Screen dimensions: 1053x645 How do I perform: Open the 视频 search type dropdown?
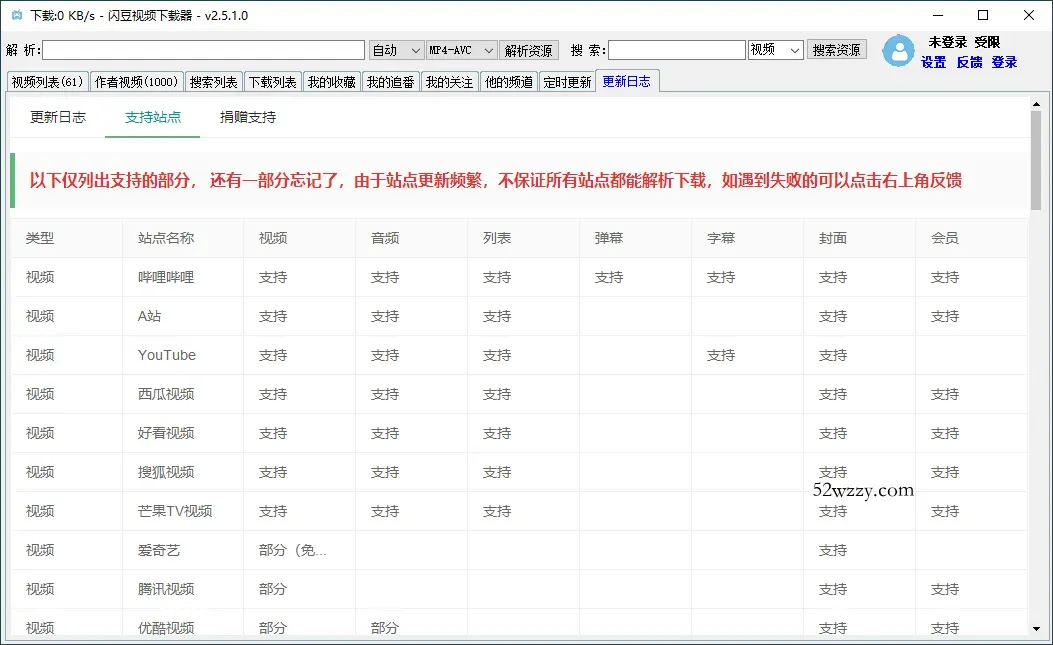point(776,50)
